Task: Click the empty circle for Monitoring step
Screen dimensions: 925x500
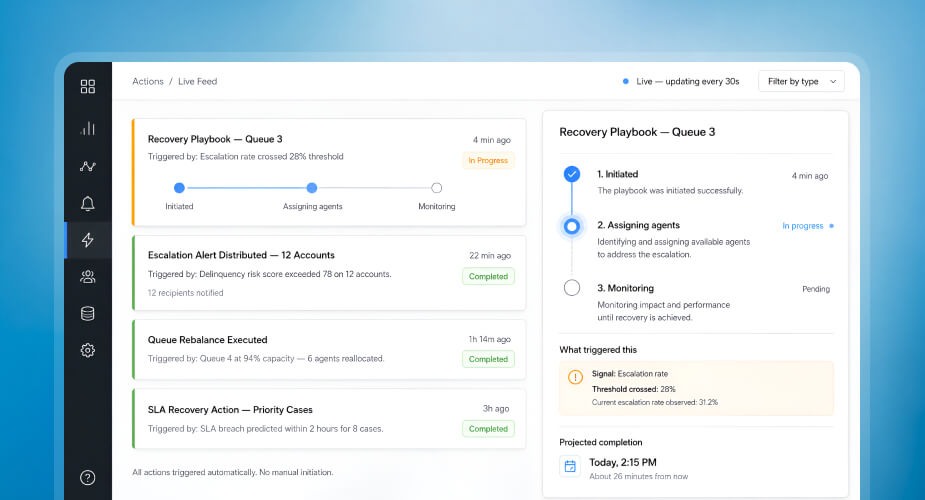Action: coord(572,288)
